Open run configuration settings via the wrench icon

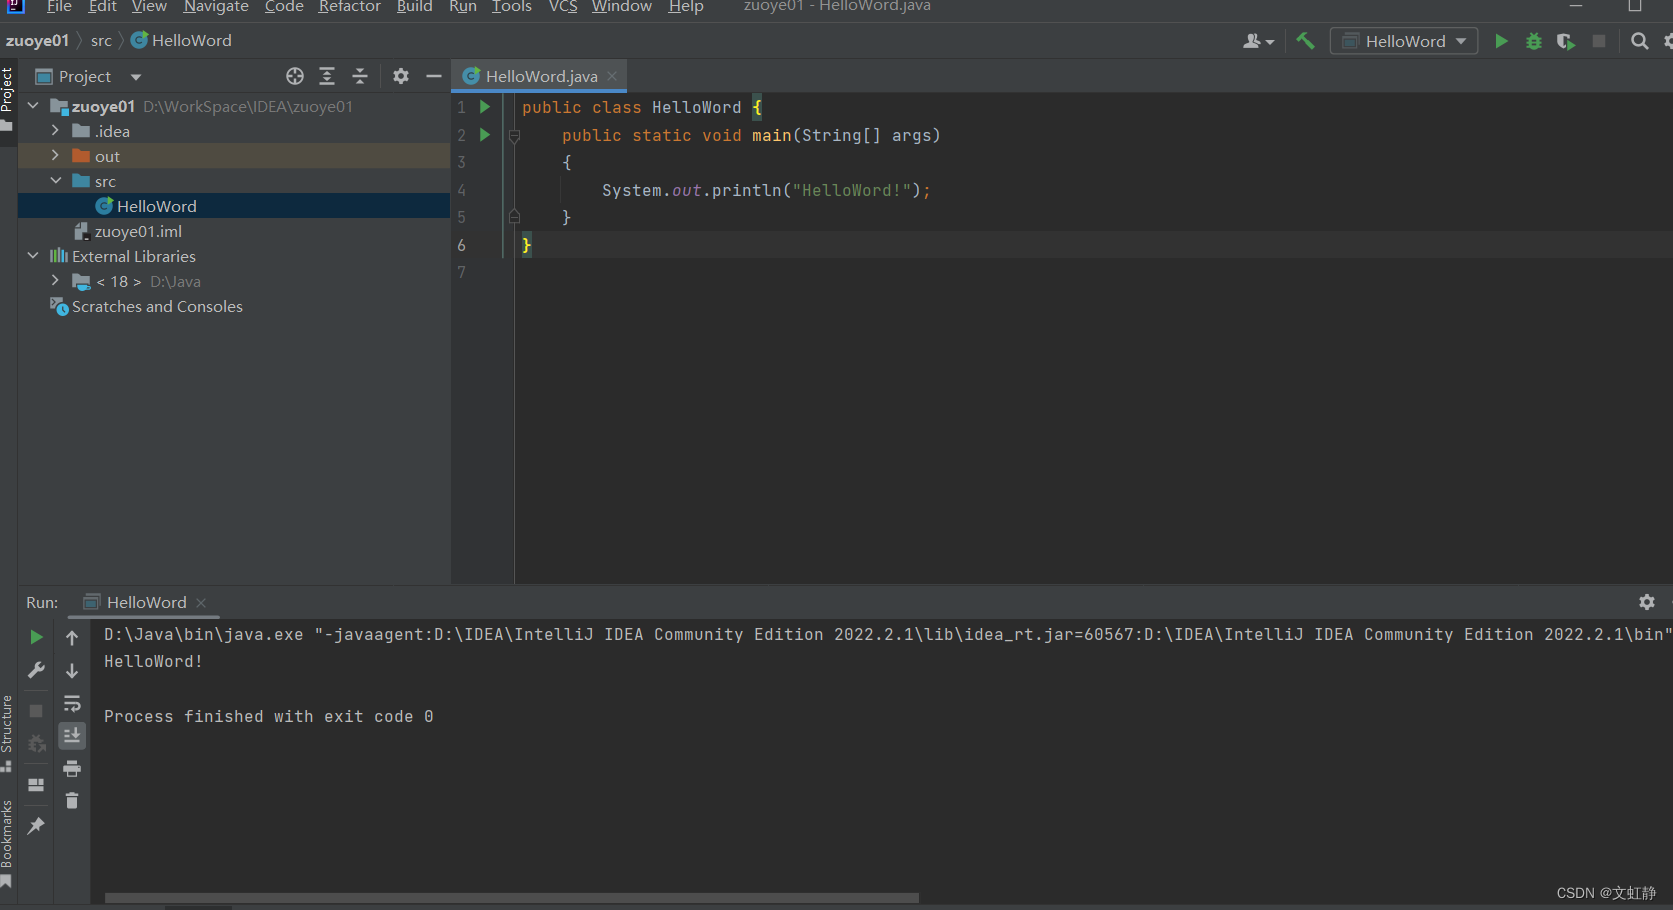coord(36,670)
